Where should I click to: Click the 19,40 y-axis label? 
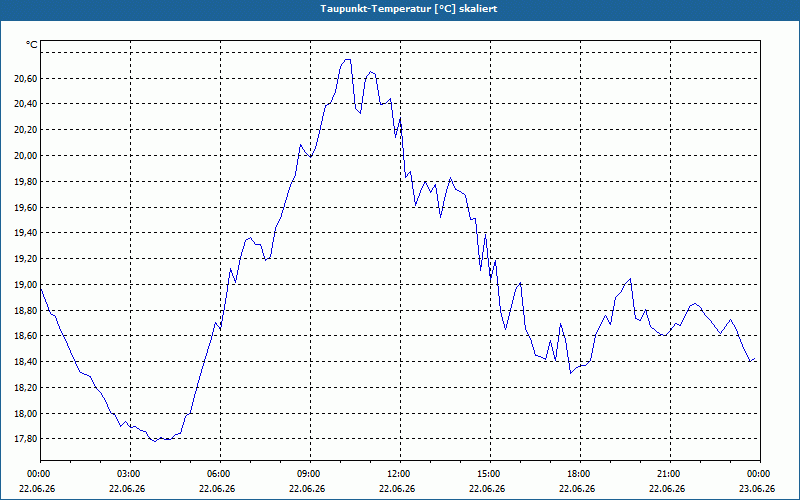26,233
